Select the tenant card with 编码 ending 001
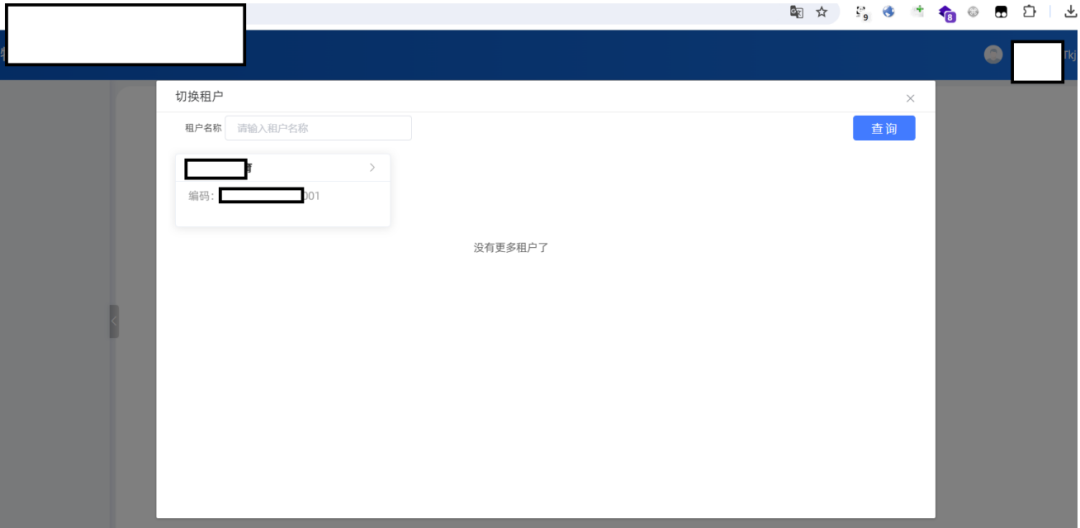 click(283, 190)
